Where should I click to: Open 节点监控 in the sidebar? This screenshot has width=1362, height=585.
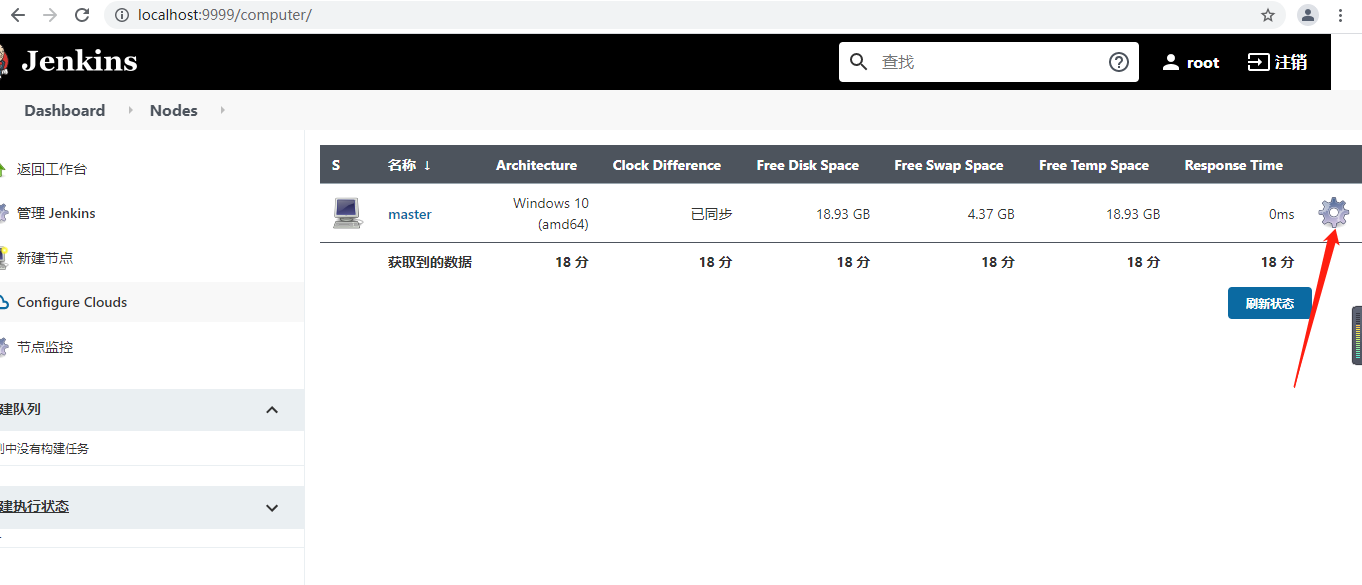pos(45,347)
